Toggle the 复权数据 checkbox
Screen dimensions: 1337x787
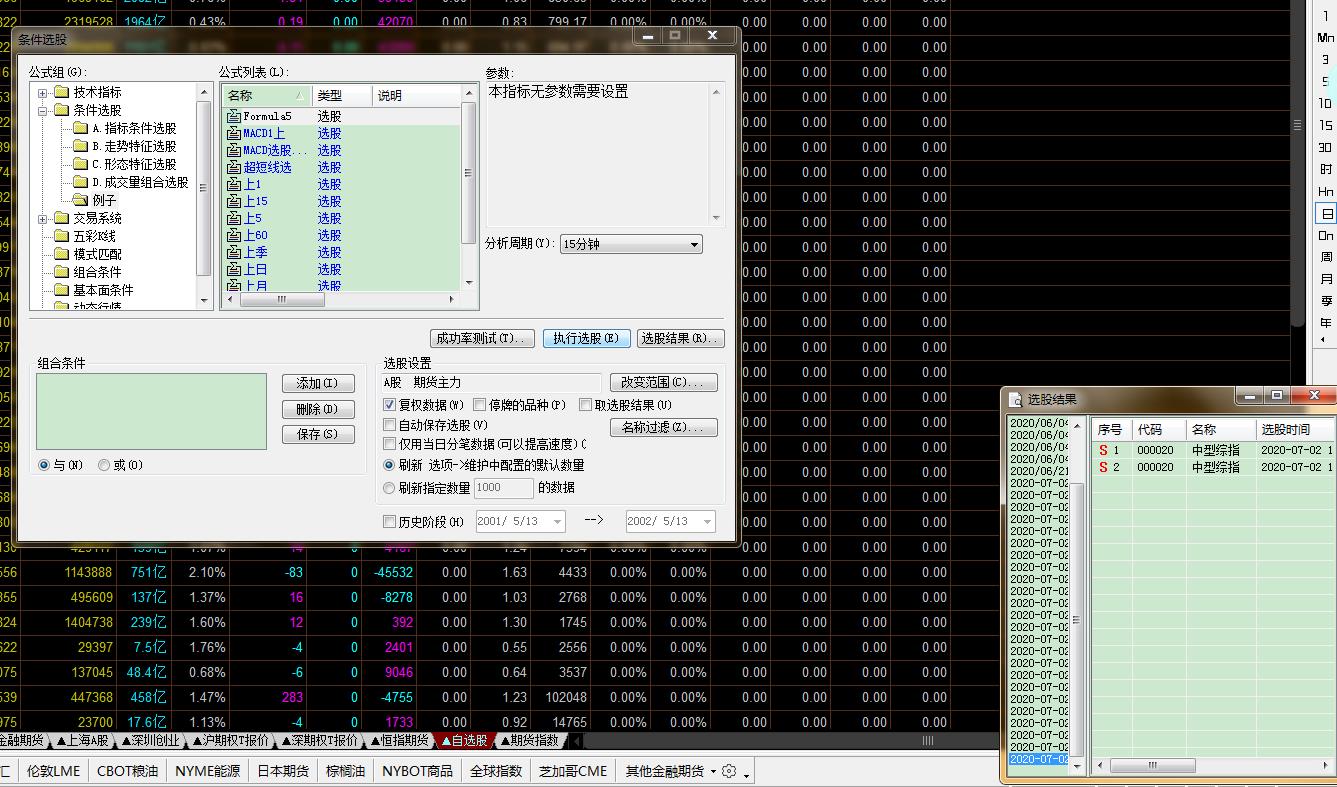tap(390, 405)
